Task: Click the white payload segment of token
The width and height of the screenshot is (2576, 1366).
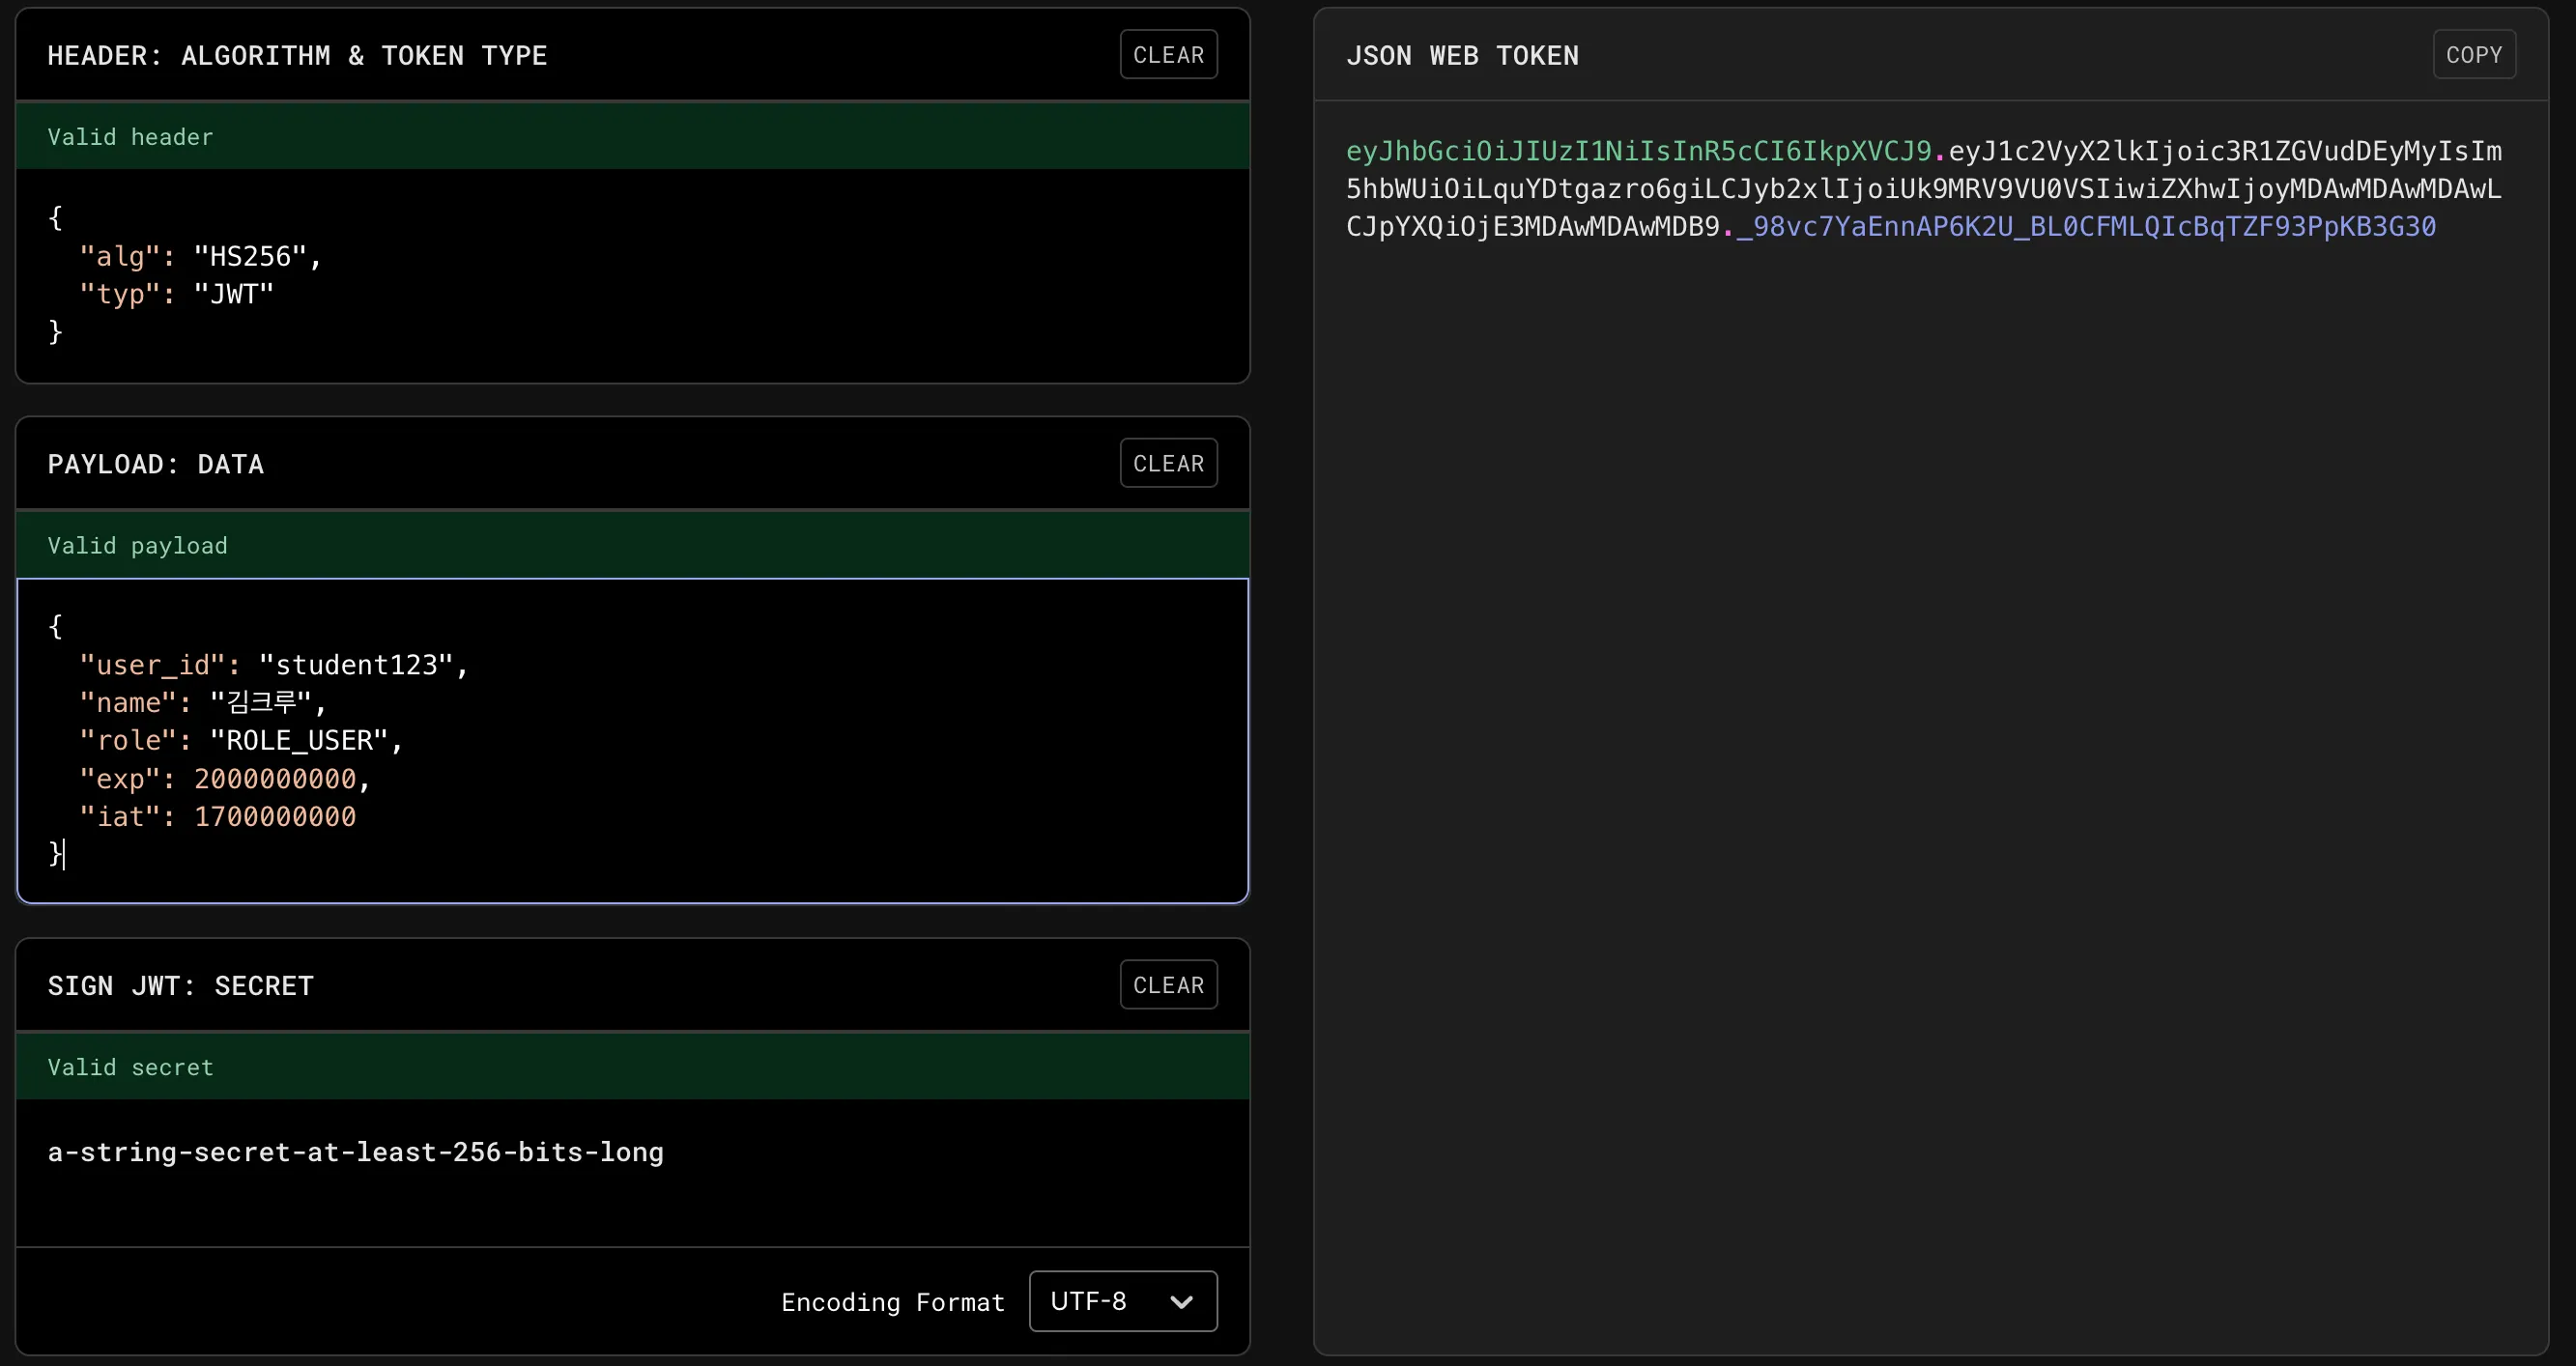Action: coord(1922,189)
